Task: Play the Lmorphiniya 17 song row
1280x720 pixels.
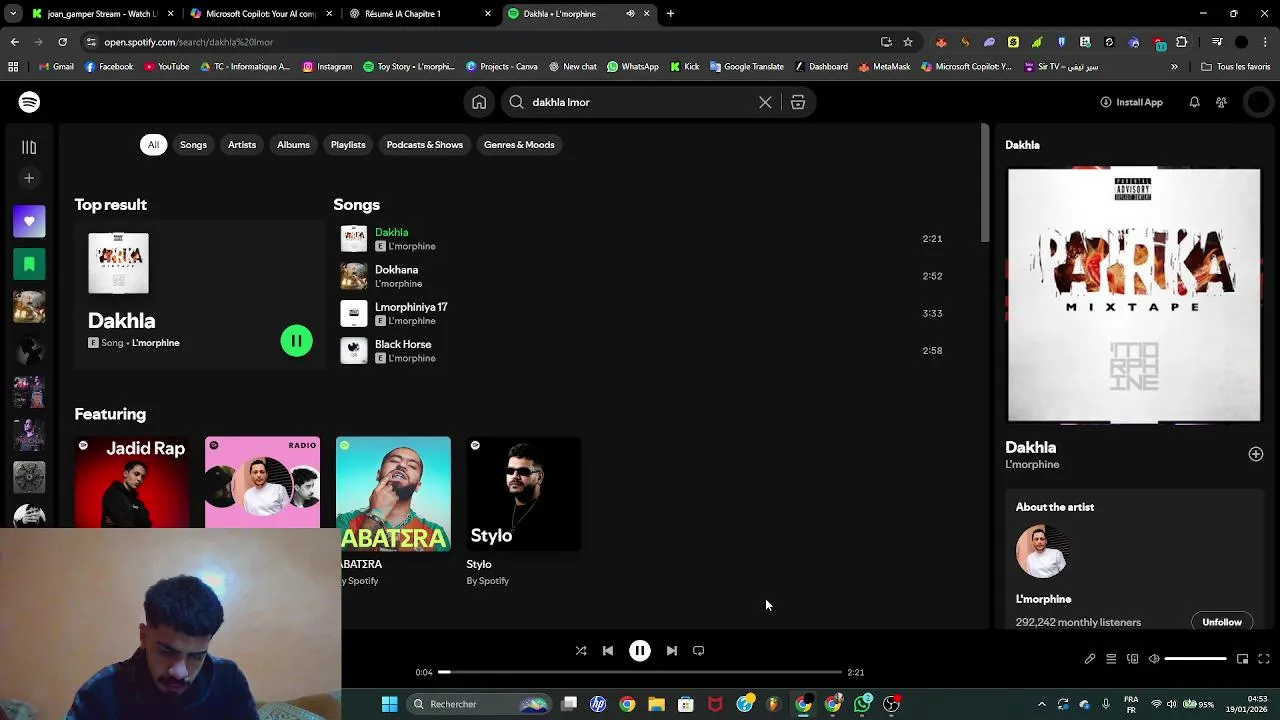Action: pyautogui.click(x=640, y=313)
